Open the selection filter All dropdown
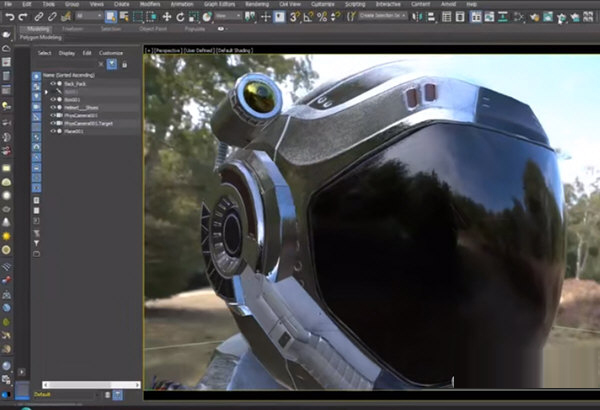The width and height of the screenshot is (600, 410). [x=89, y=16]
